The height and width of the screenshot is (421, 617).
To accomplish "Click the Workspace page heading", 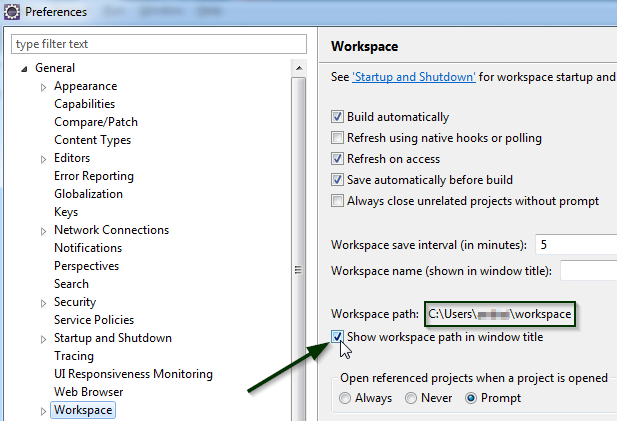I will (364, 46).
